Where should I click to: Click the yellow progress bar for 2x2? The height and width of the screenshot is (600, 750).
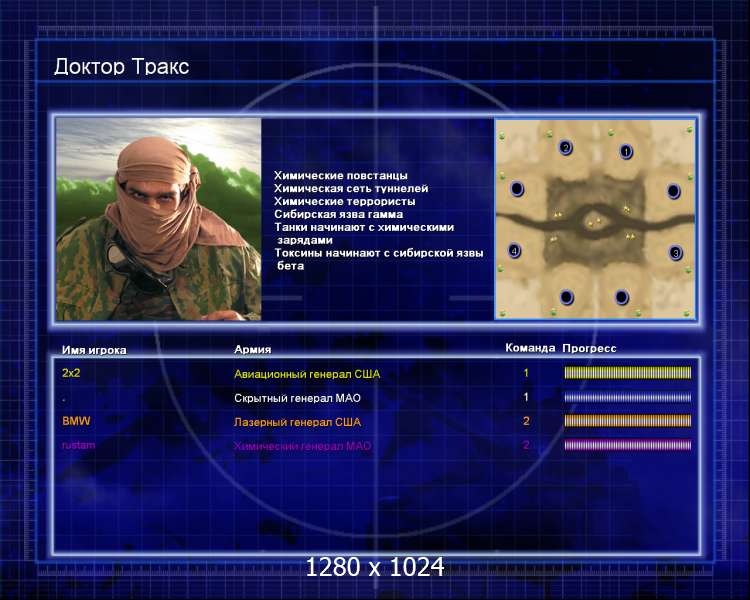[x=628, y=373]
